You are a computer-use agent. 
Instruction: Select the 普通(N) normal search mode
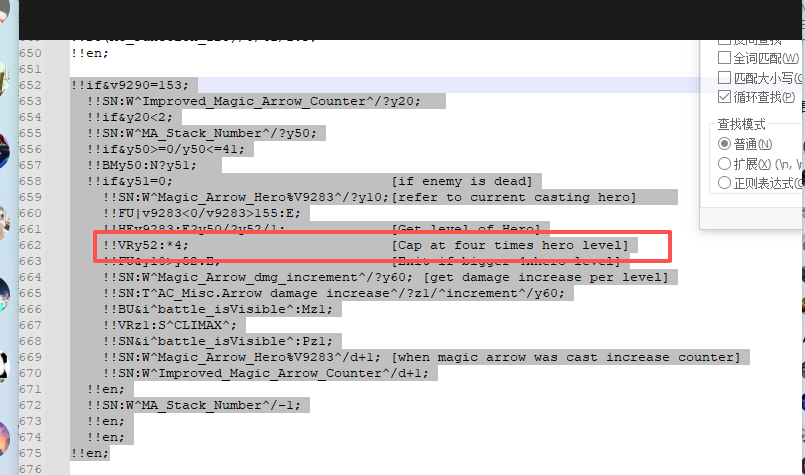point(725,144)
